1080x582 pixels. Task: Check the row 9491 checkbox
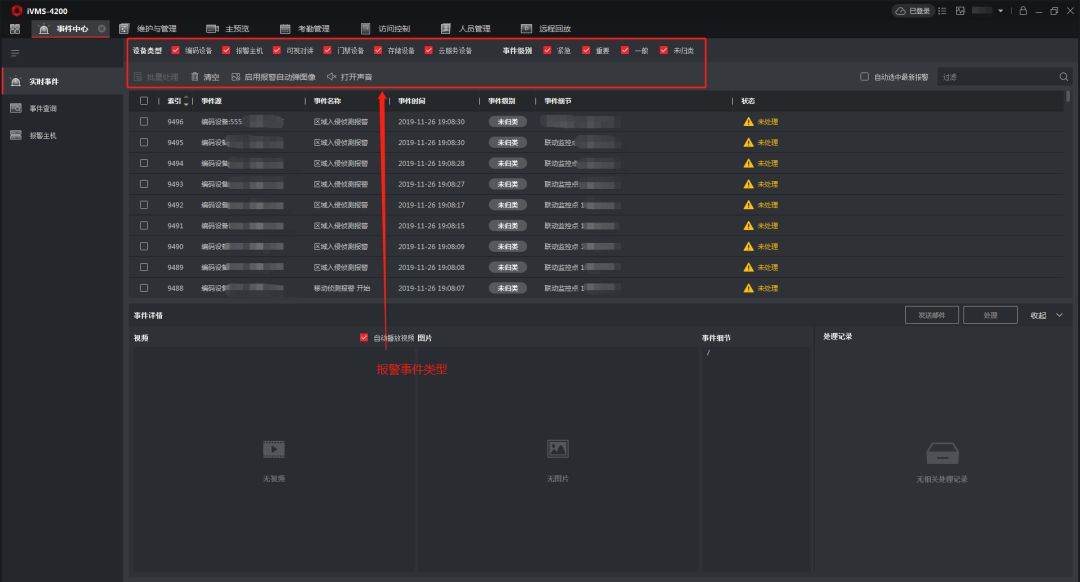click(144, 225)
